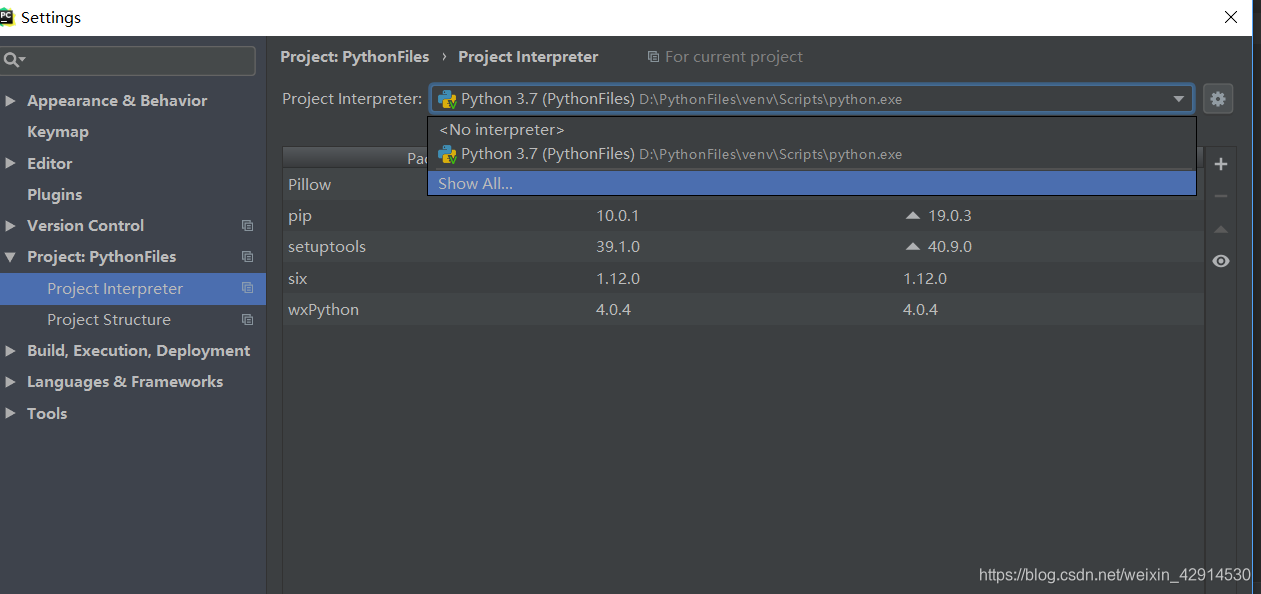
Task: Select the wxPython package row
Action: tap(743, 309)
